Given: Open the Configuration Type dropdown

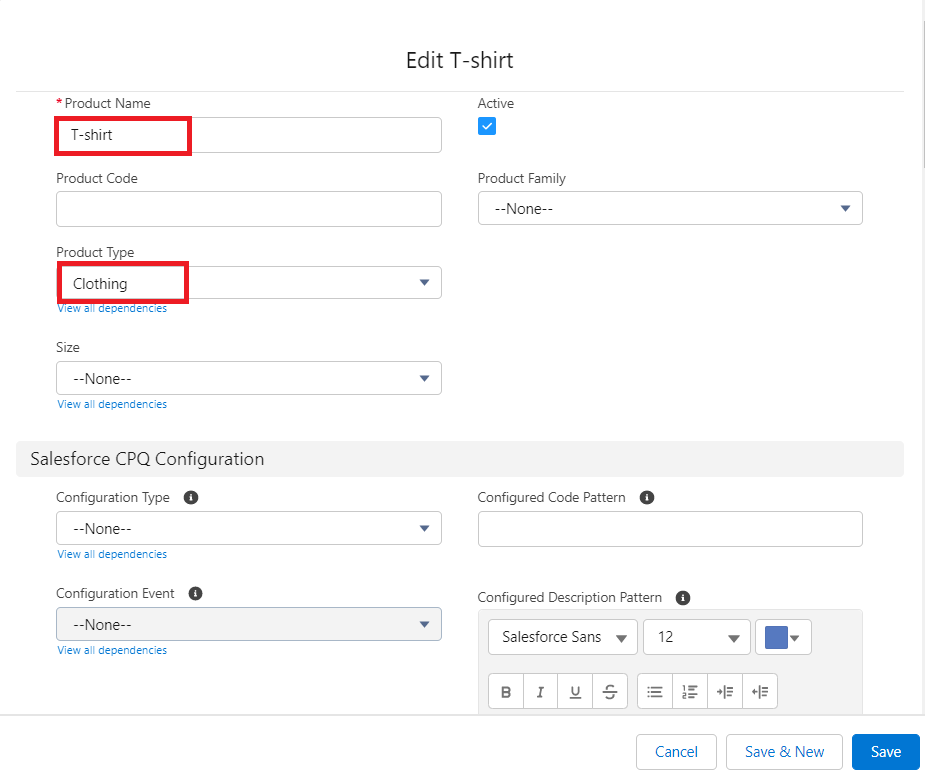Looking at the screenshot, I should coord(248,528).
